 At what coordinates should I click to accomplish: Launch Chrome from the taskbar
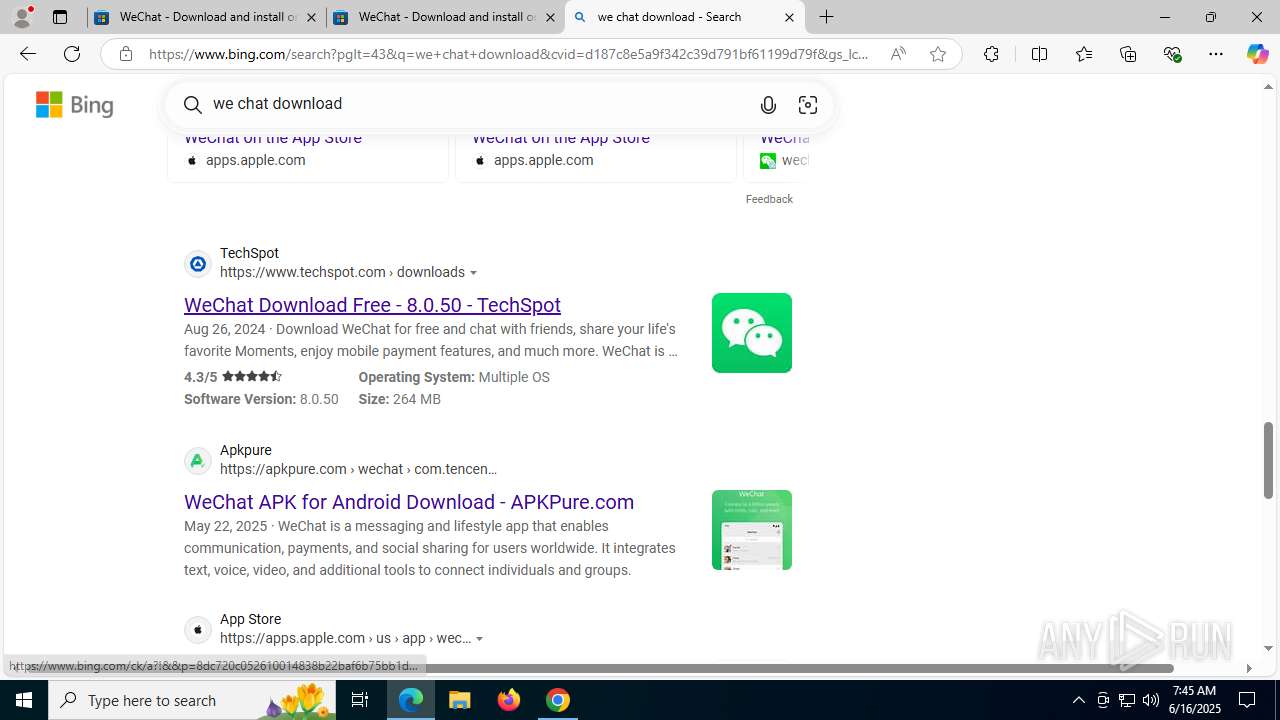click(558, 700)
